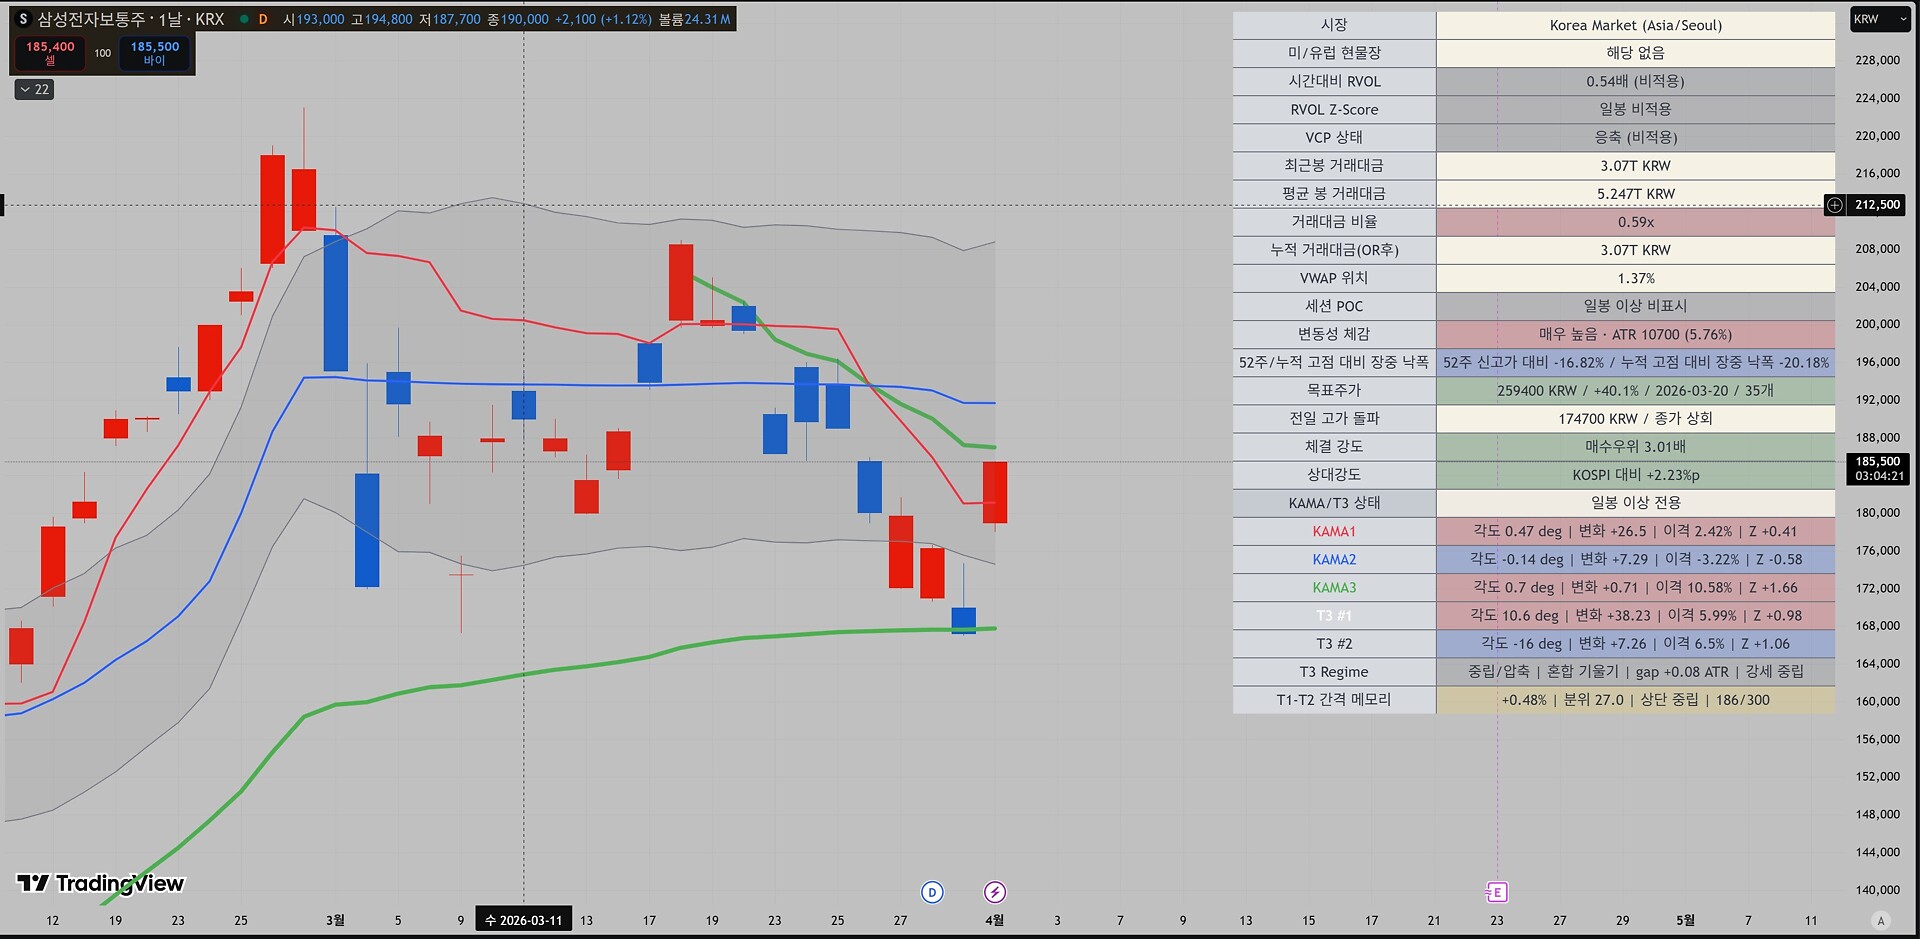
Task: Expand the indicator legend showing 22
Action: (x=34, y=90)
